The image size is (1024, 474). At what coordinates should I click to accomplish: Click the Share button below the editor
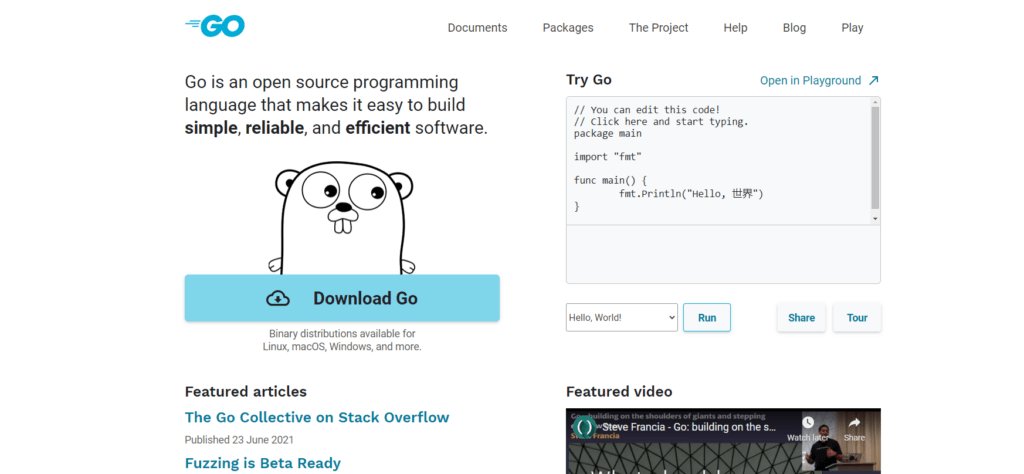pos(801,317)
